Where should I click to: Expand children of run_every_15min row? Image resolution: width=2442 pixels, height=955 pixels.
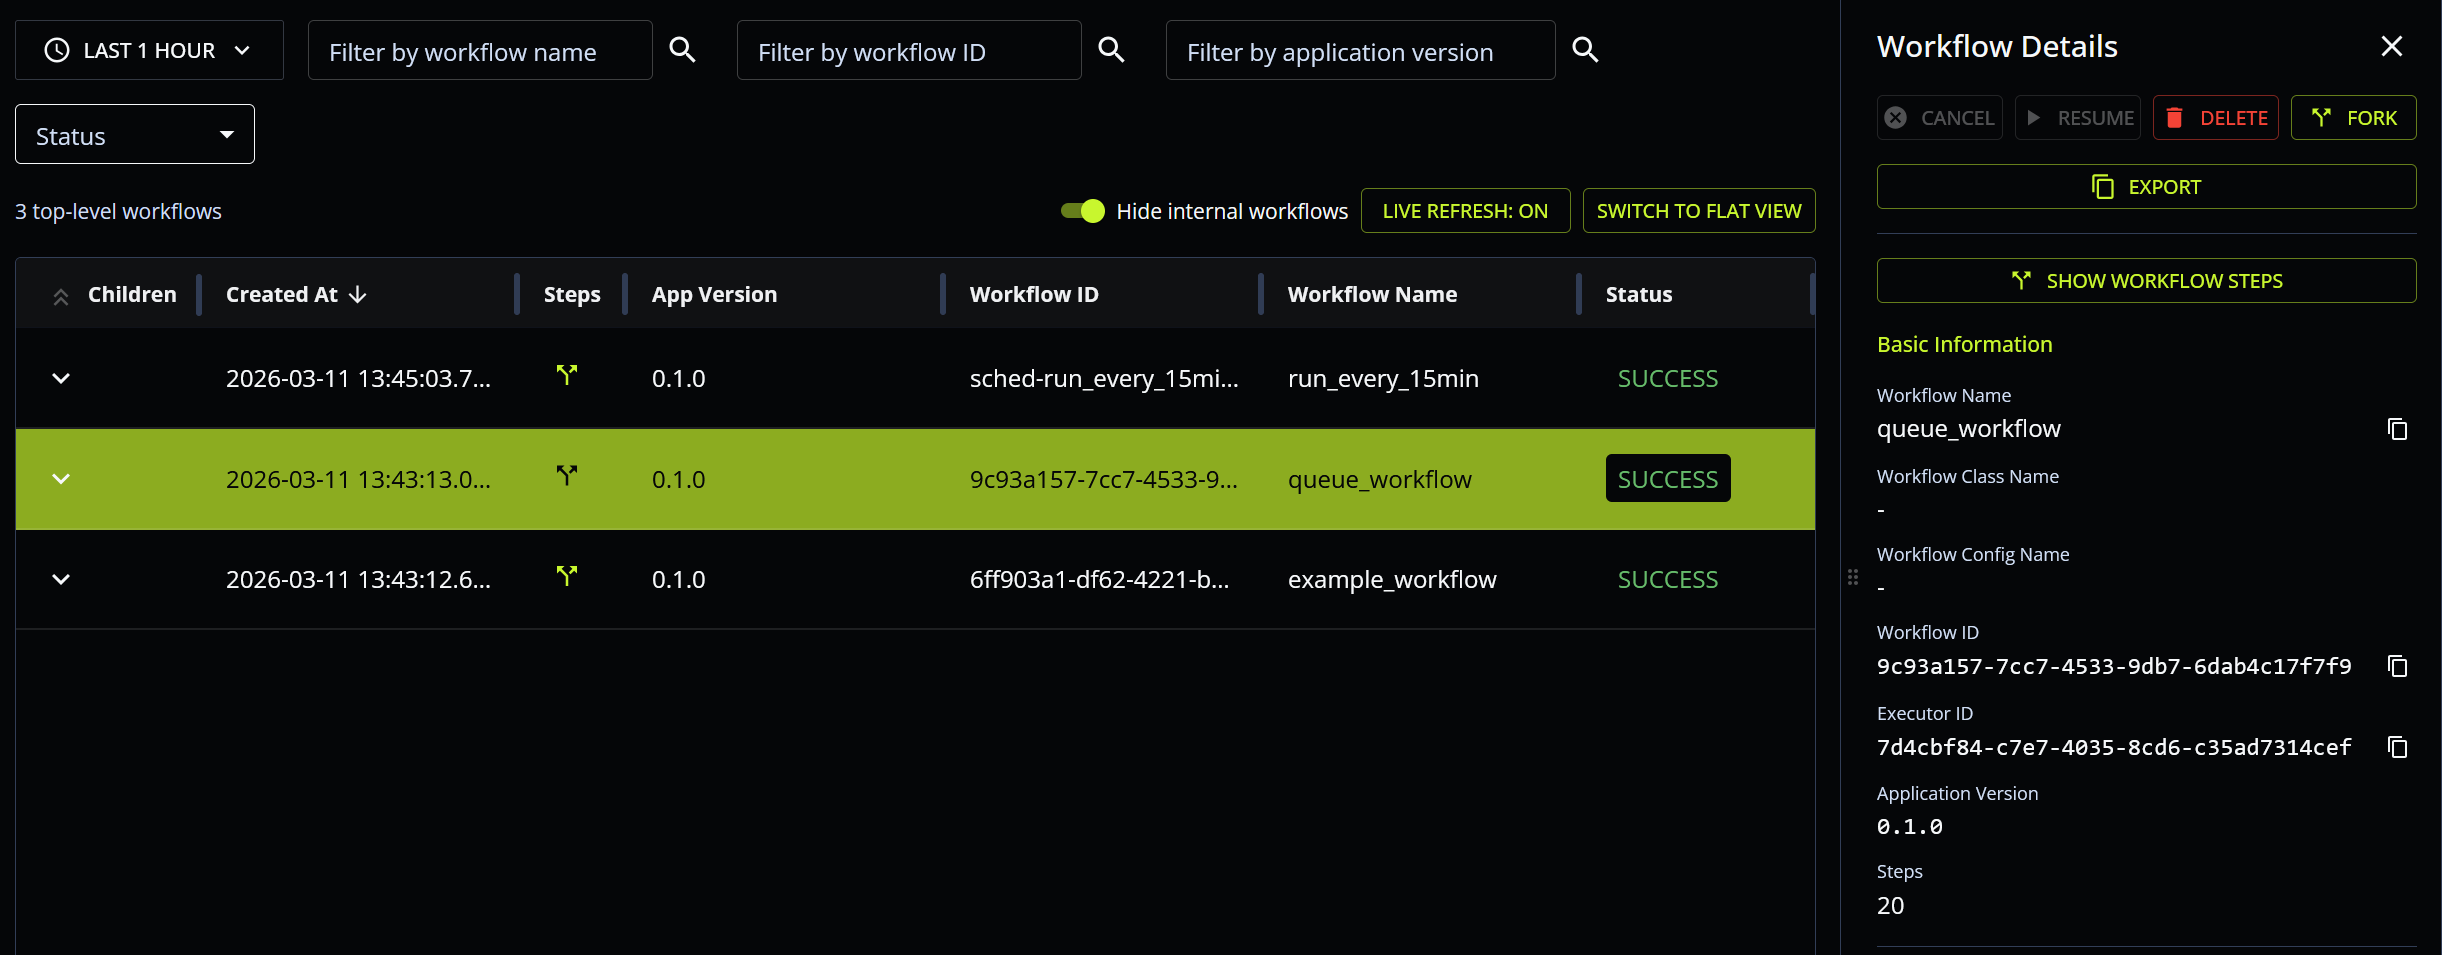(x=61, y=379)
